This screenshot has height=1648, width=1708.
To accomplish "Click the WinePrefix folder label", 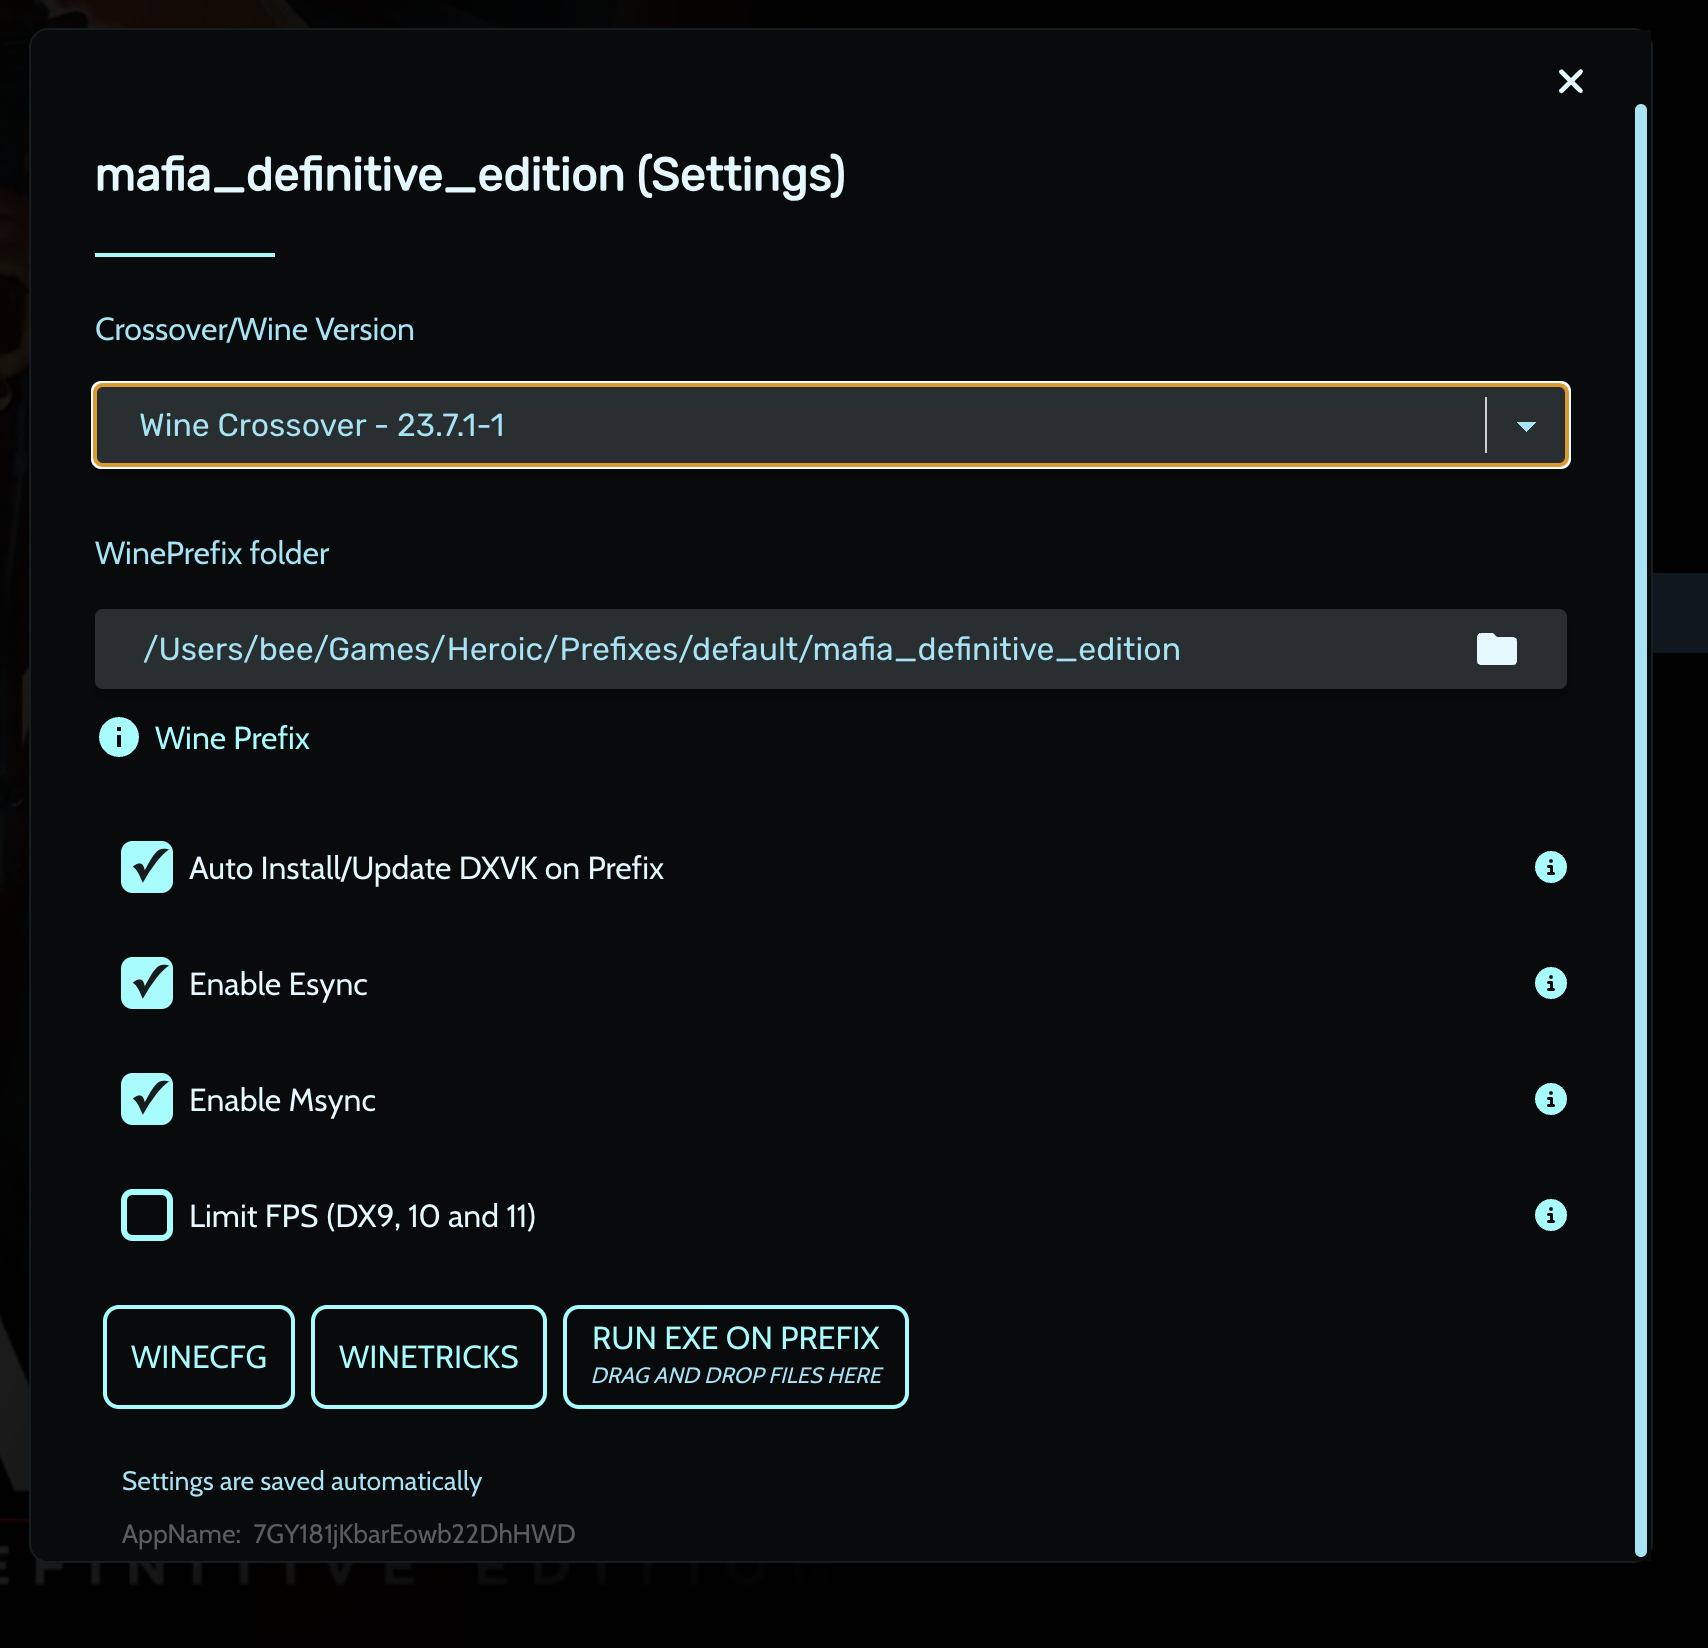I will point(212,553).
